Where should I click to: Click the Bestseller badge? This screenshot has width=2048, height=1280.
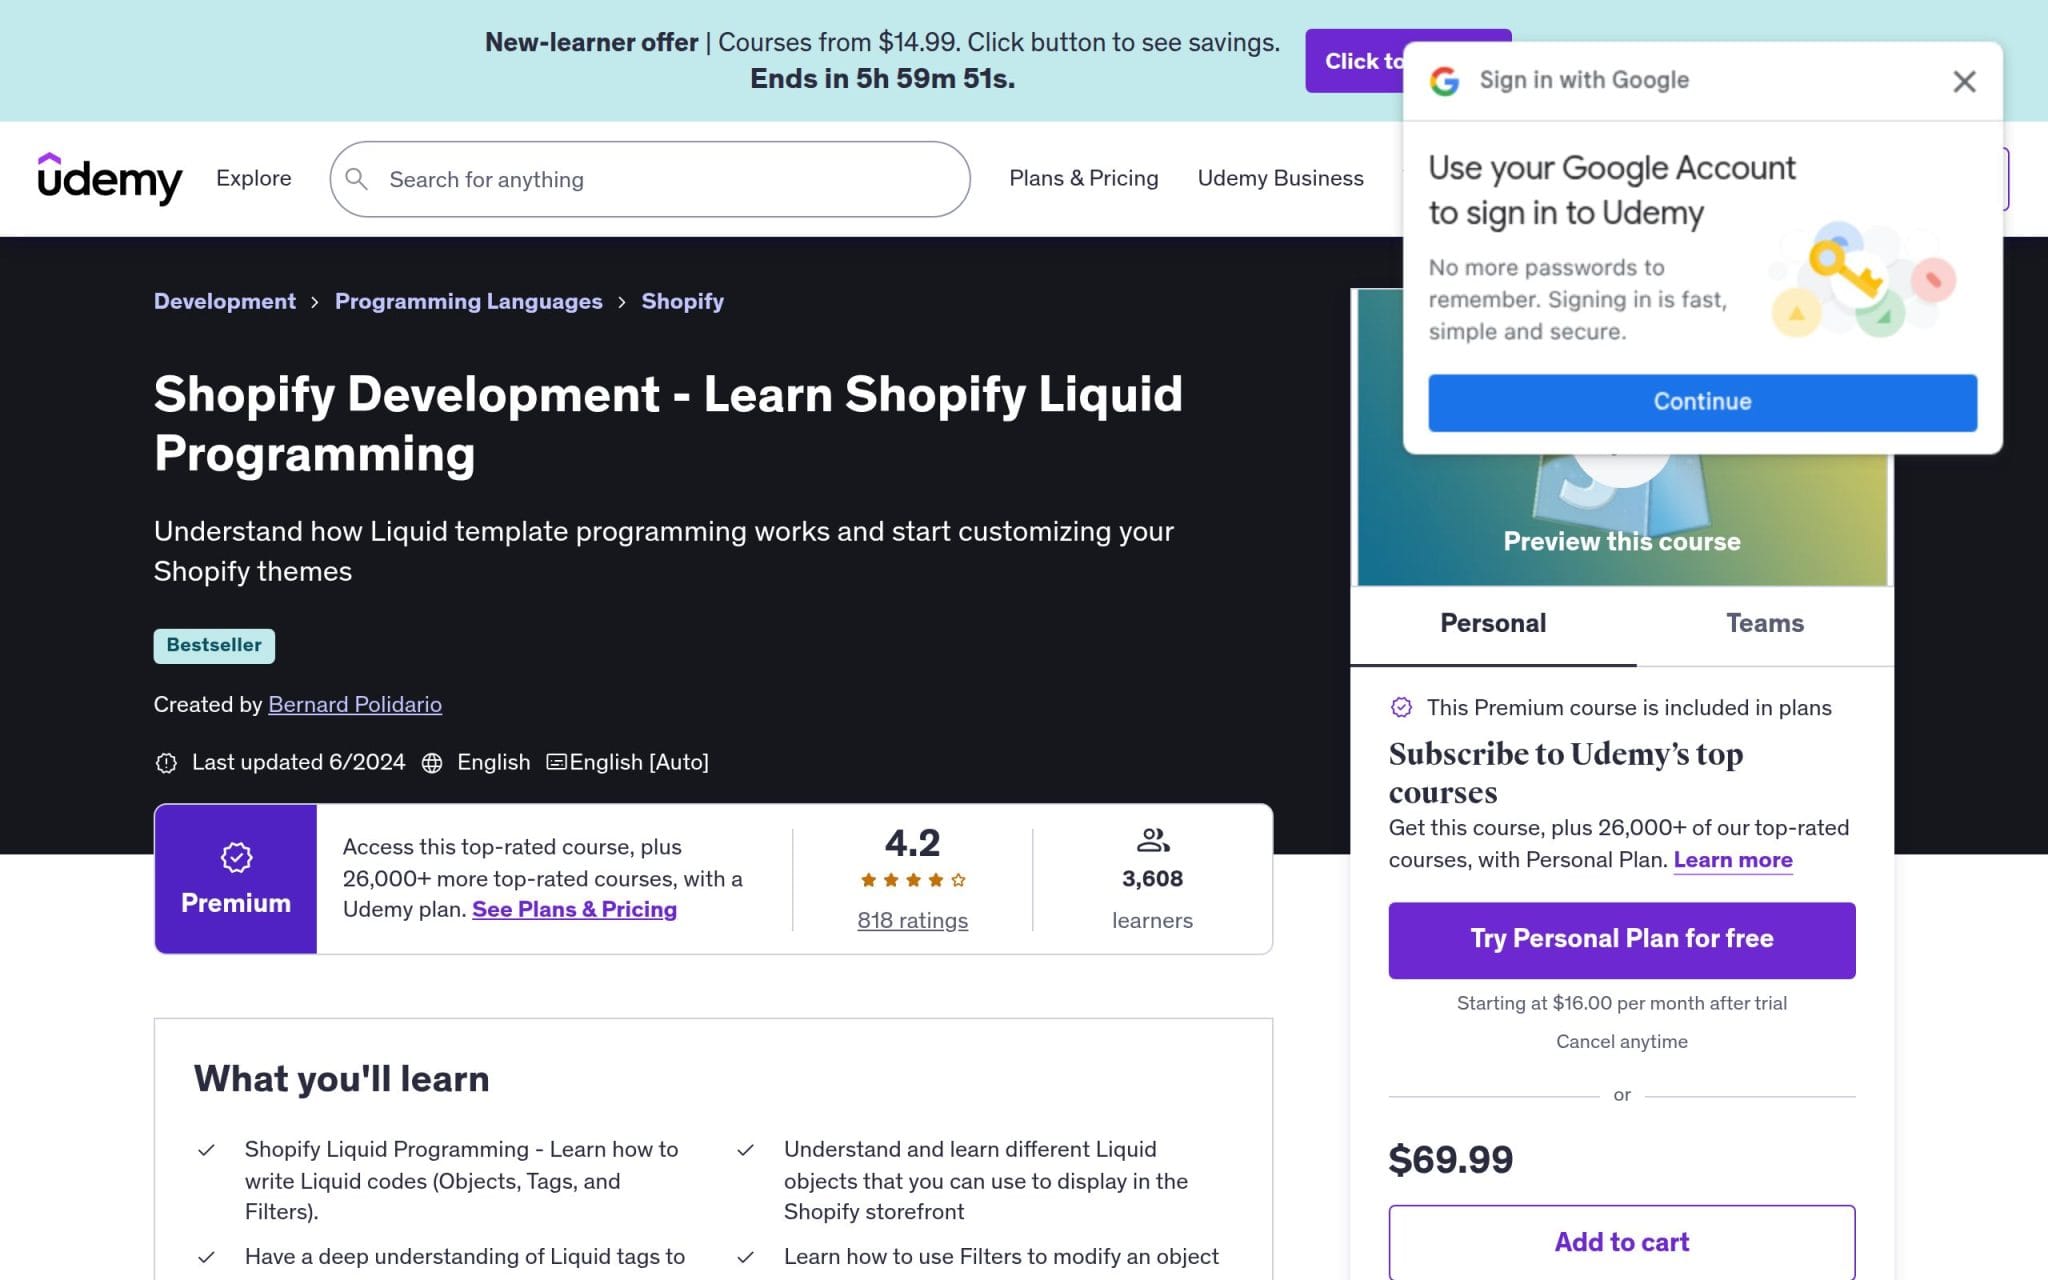pos(214,646)
